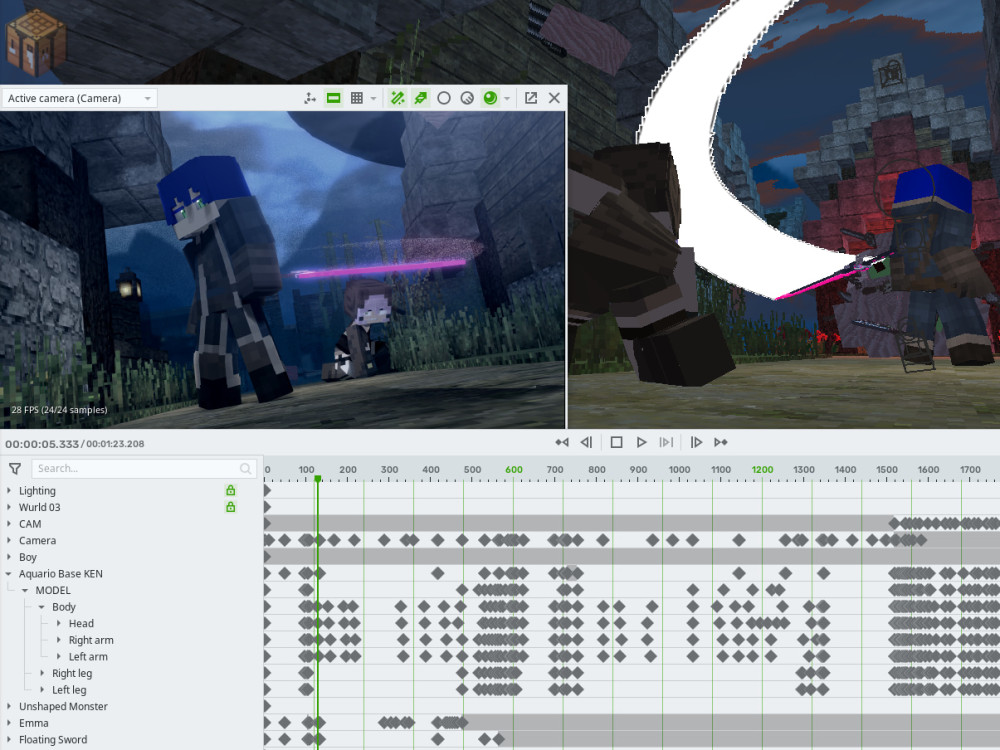Unlock the padlock on Wurld 03
The width and height of the screenshot is (1000, 750).
(230, 507)
